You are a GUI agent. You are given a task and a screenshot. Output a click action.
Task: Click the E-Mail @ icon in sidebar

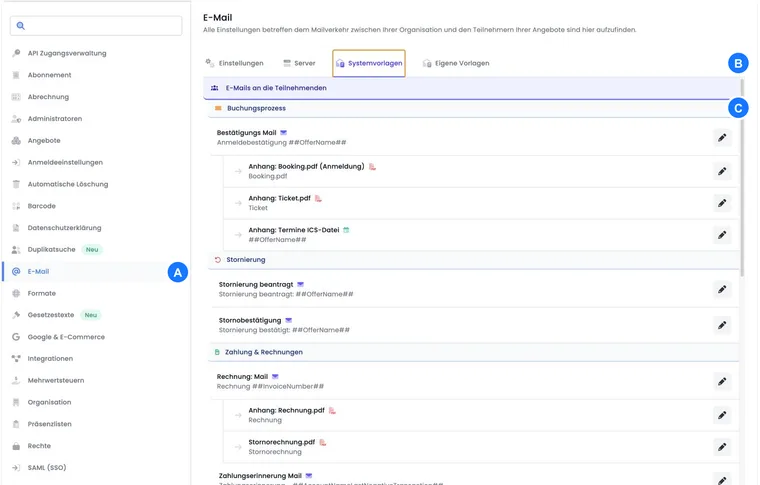[16, 271]
